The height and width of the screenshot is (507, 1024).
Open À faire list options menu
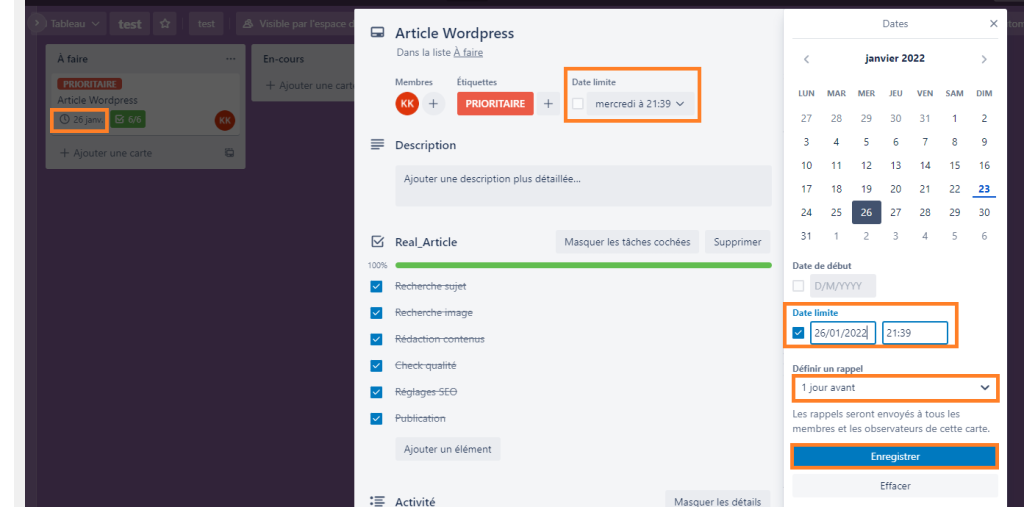click(x=231, y=59)
